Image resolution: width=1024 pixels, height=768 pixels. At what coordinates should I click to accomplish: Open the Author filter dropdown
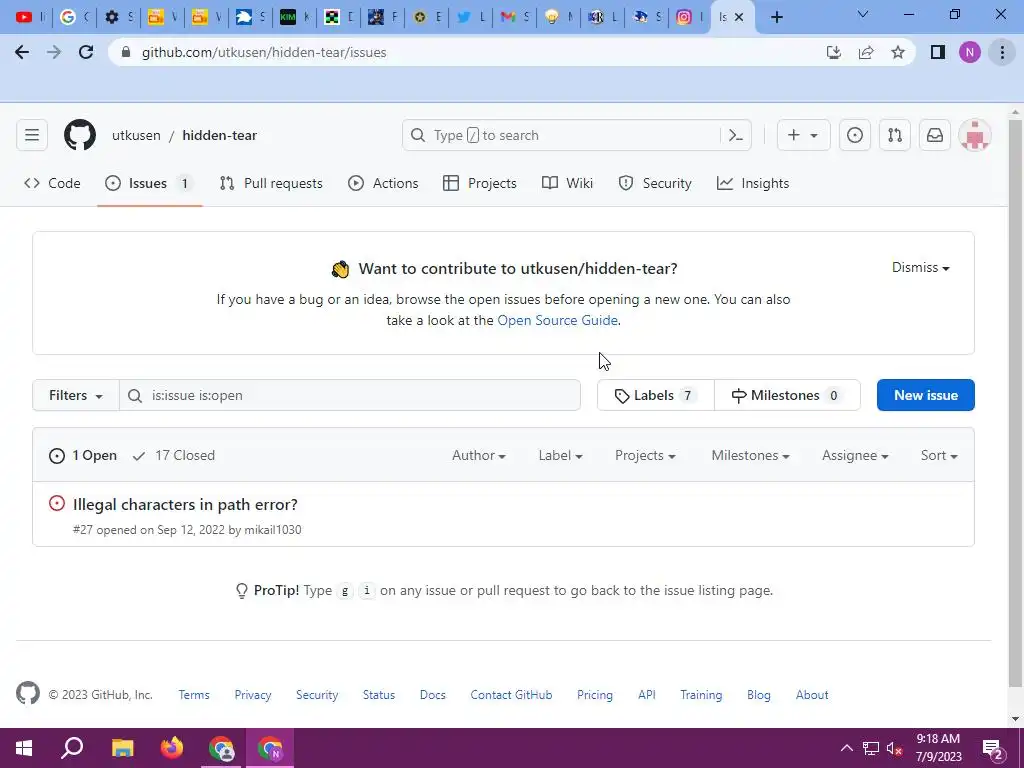(x=479, y=456)
